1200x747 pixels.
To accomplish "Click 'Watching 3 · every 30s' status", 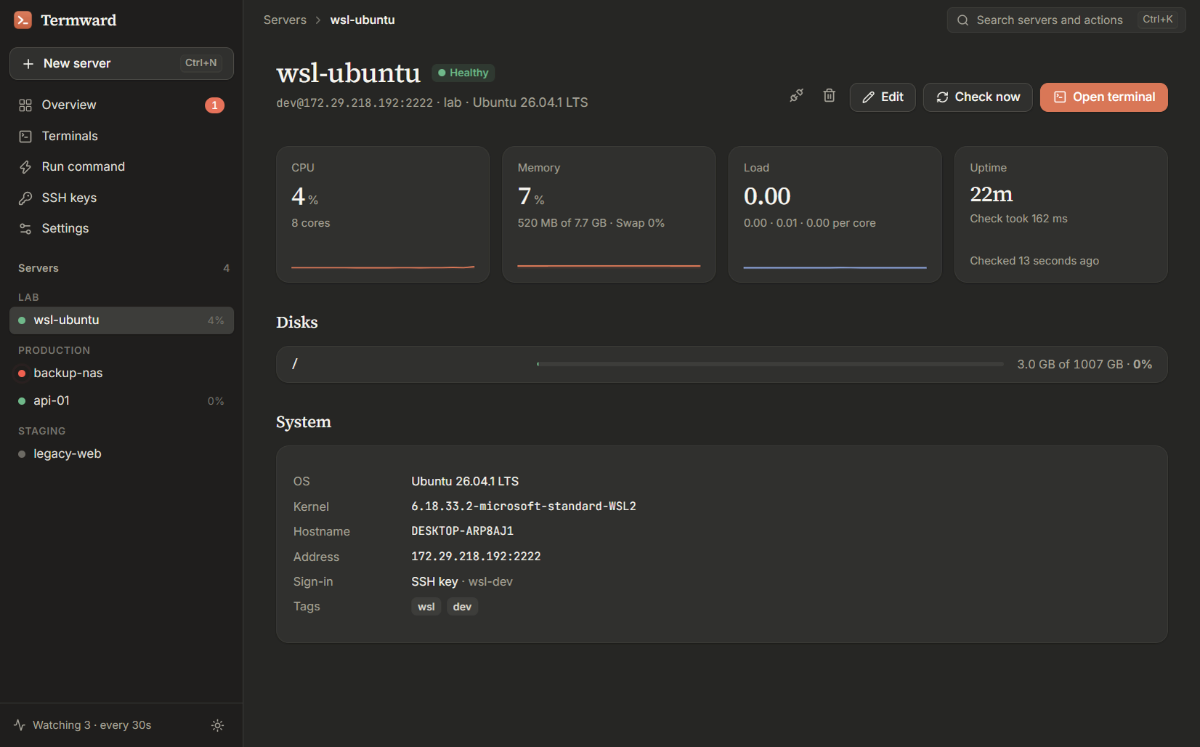I will click(92, 725).
